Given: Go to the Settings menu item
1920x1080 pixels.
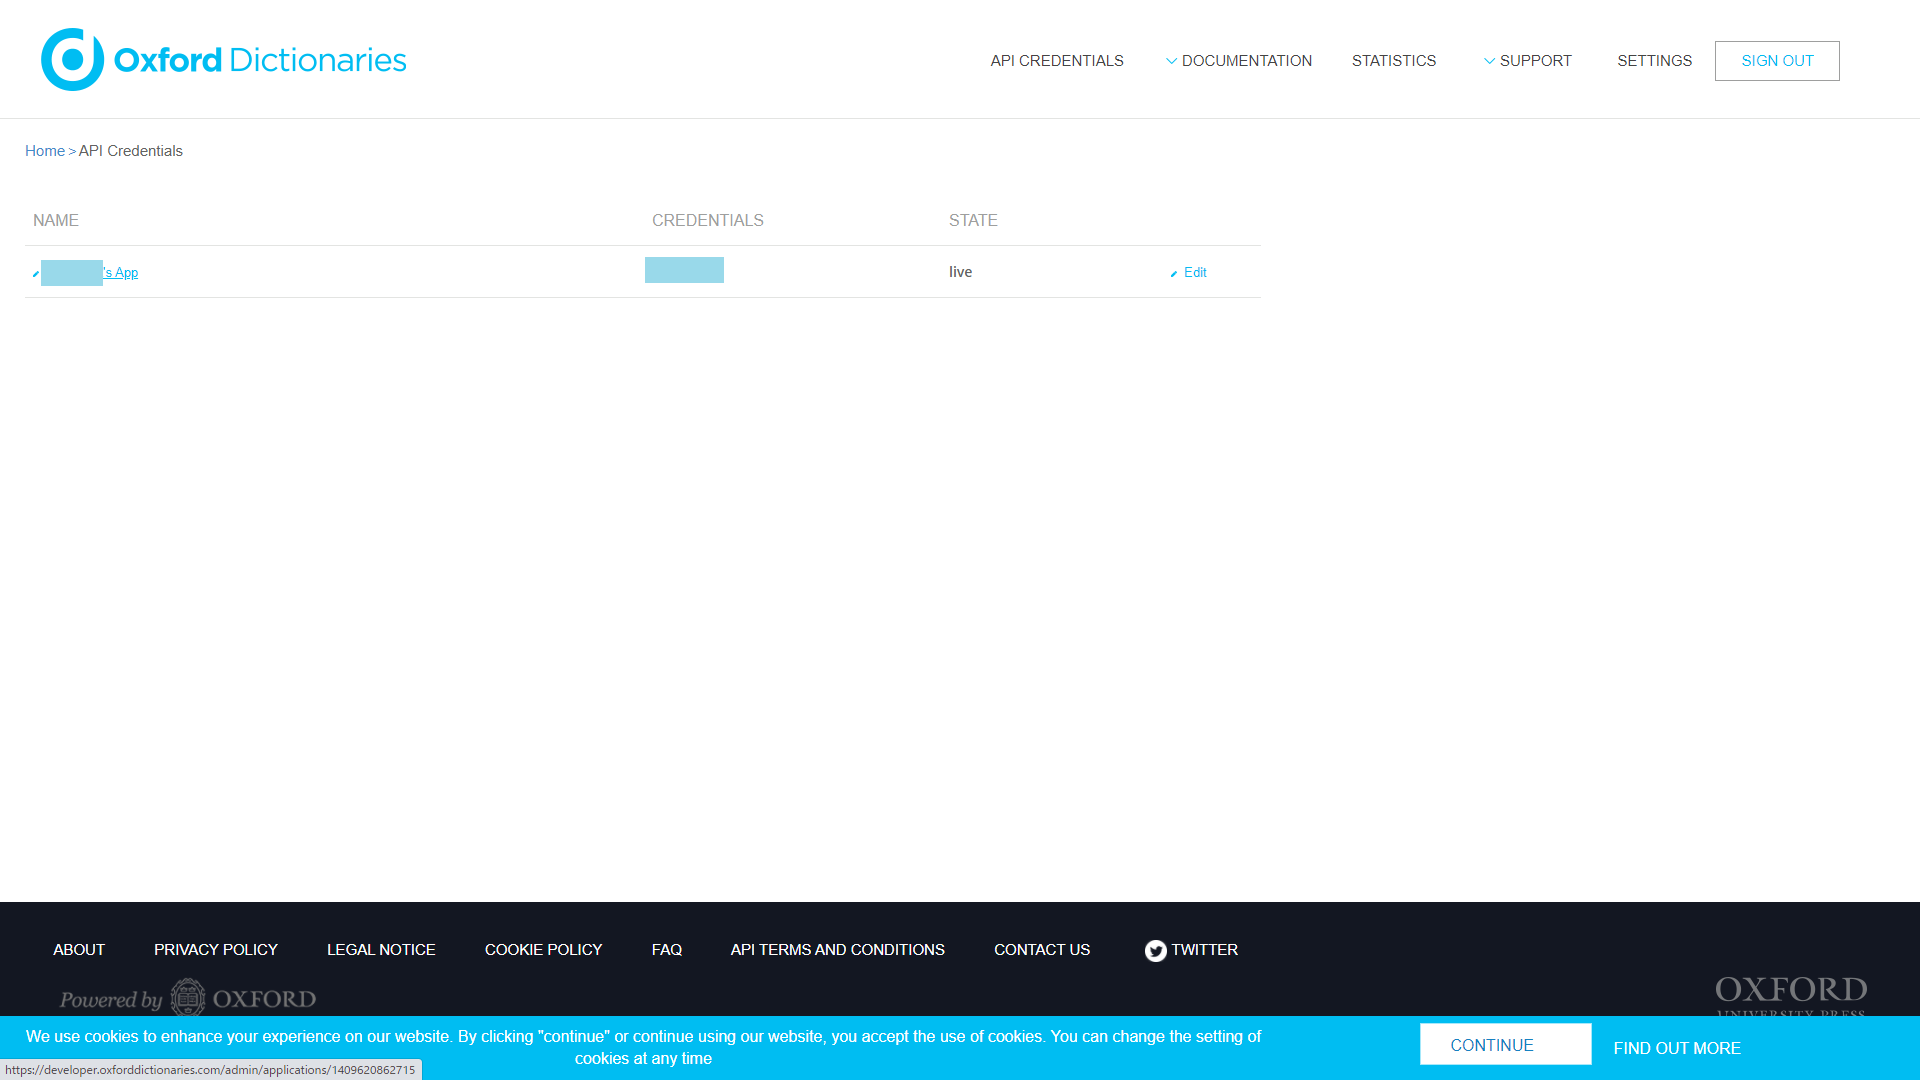Looking at the screenshot, I should pos(1654,61).
